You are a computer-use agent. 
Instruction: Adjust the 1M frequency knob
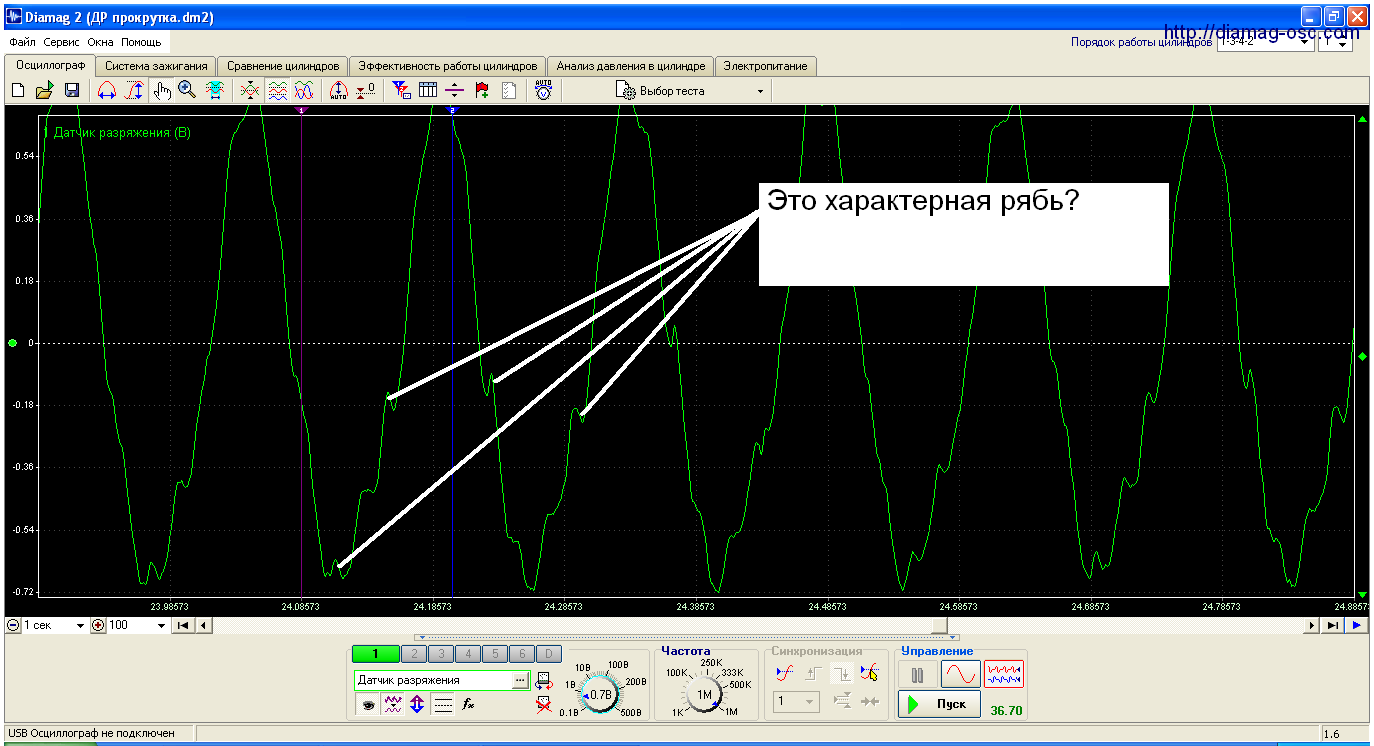704,693
